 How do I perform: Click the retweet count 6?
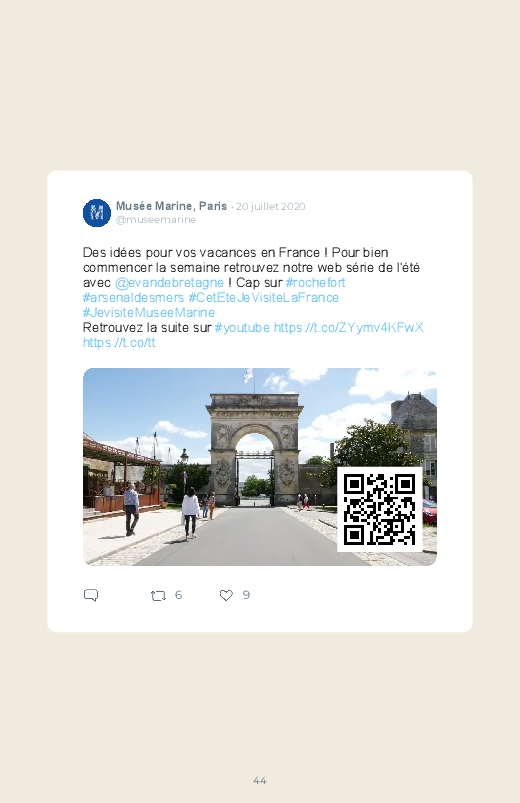point(178,595)
